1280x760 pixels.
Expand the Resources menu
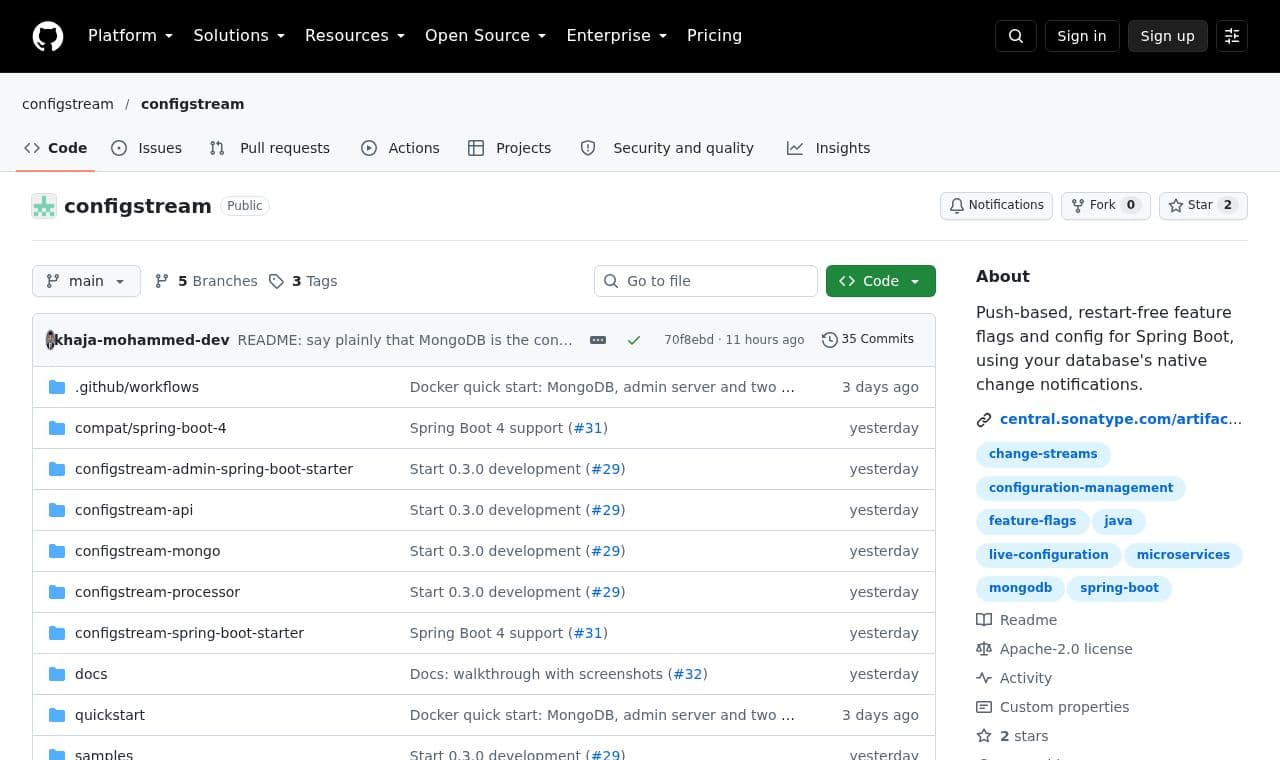pyautogui.click(x=355, y=36)
